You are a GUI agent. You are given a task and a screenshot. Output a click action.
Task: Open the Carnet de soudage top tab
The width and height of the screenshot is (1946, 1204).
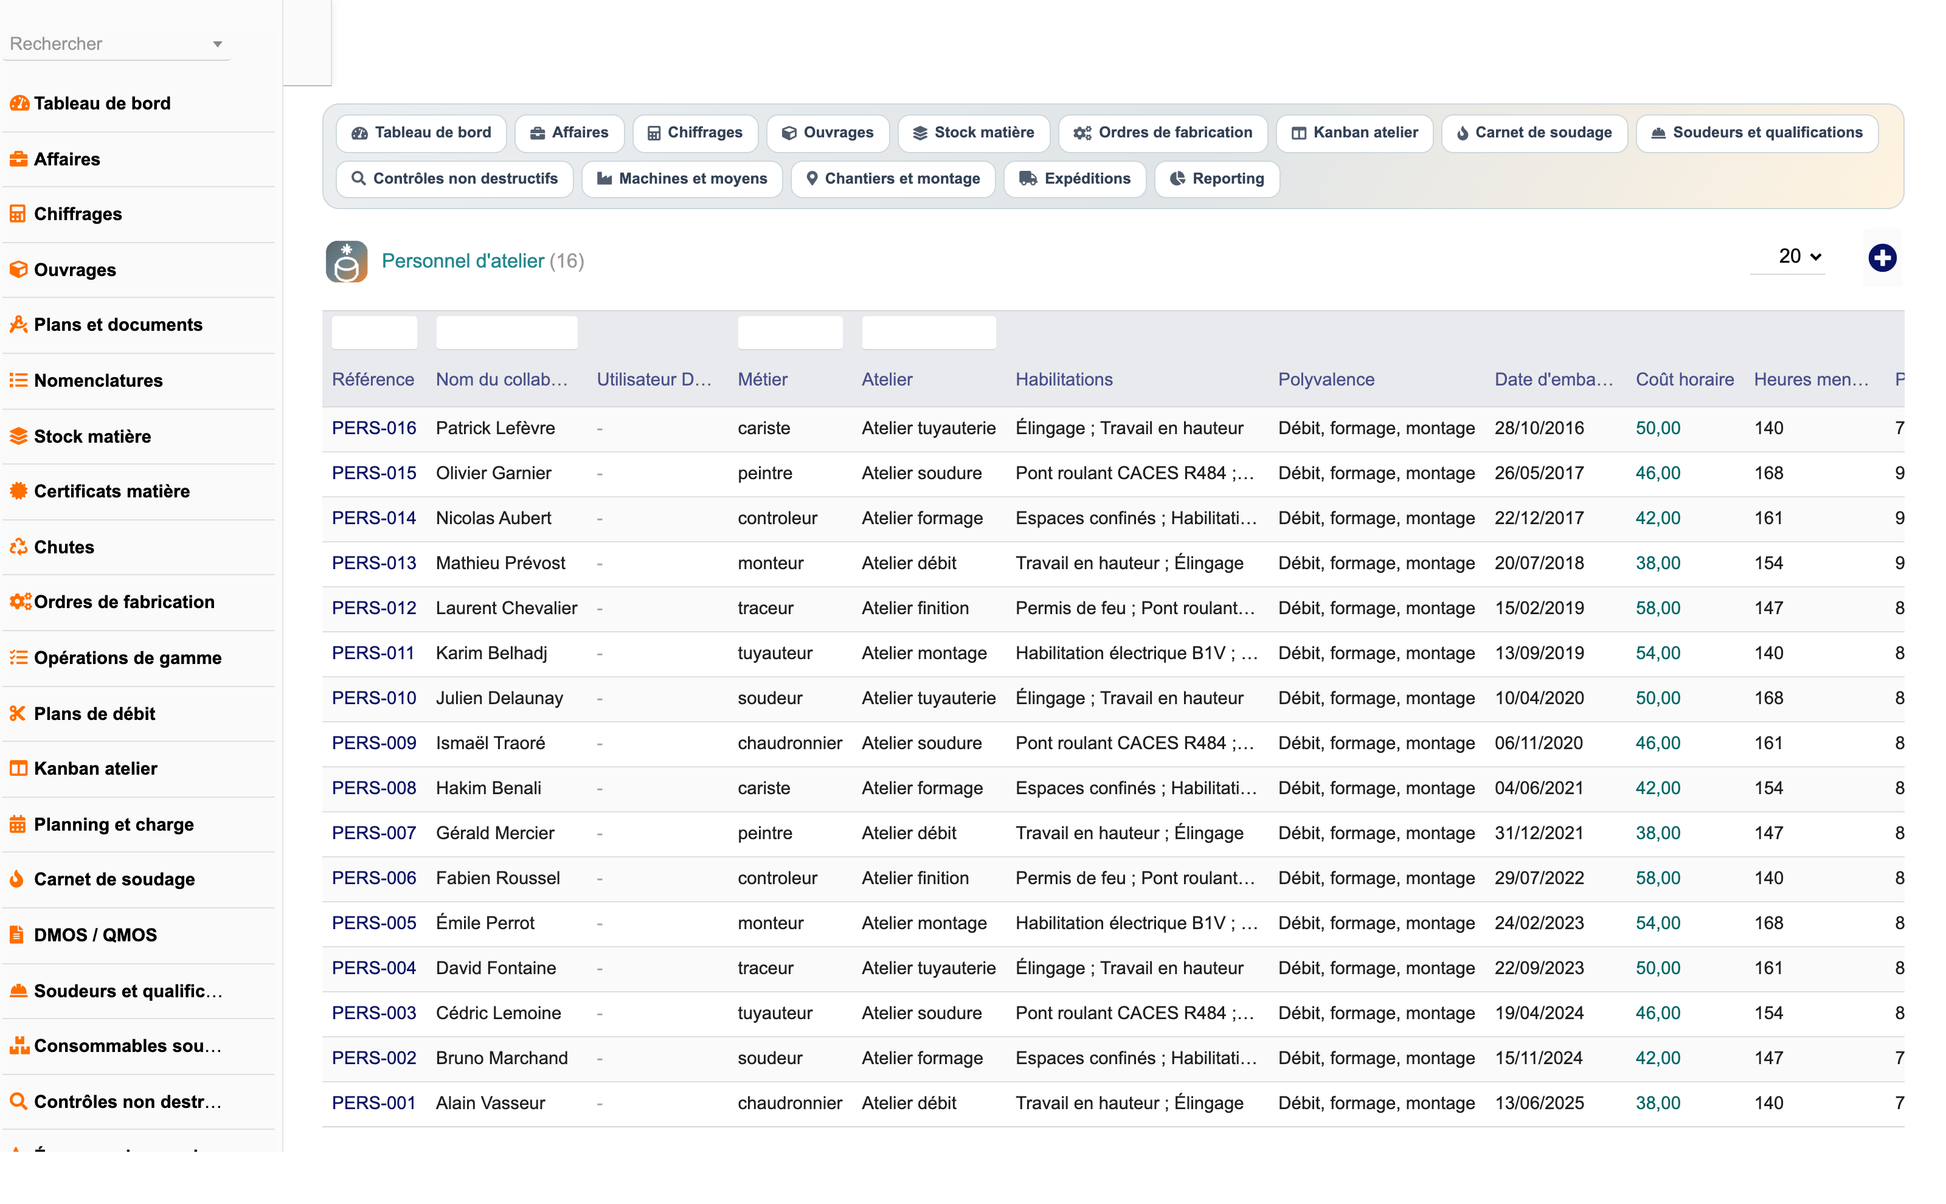pyautogui.click(x=1534, y=133)
